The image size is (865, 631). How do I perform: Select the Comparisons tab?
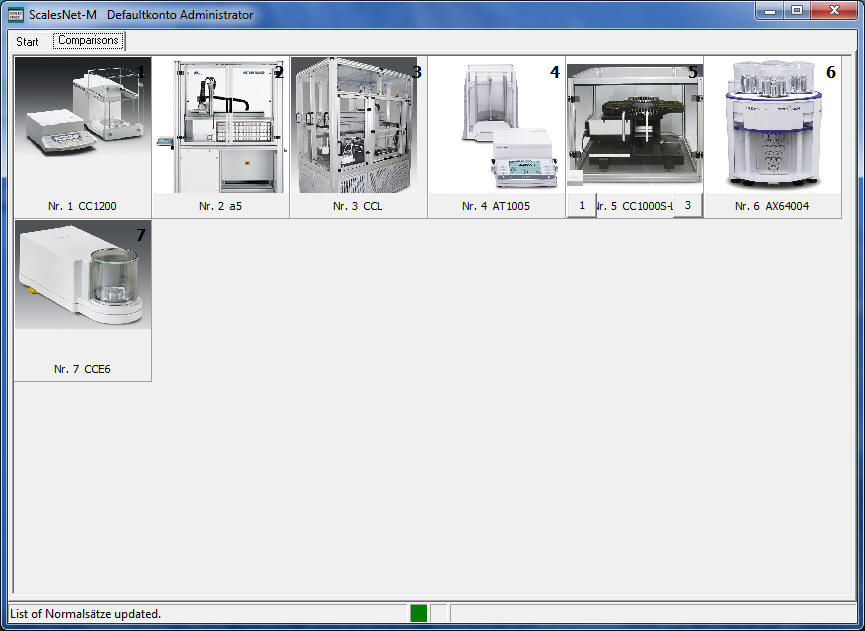pyautogui.click(x=88, y=41)
